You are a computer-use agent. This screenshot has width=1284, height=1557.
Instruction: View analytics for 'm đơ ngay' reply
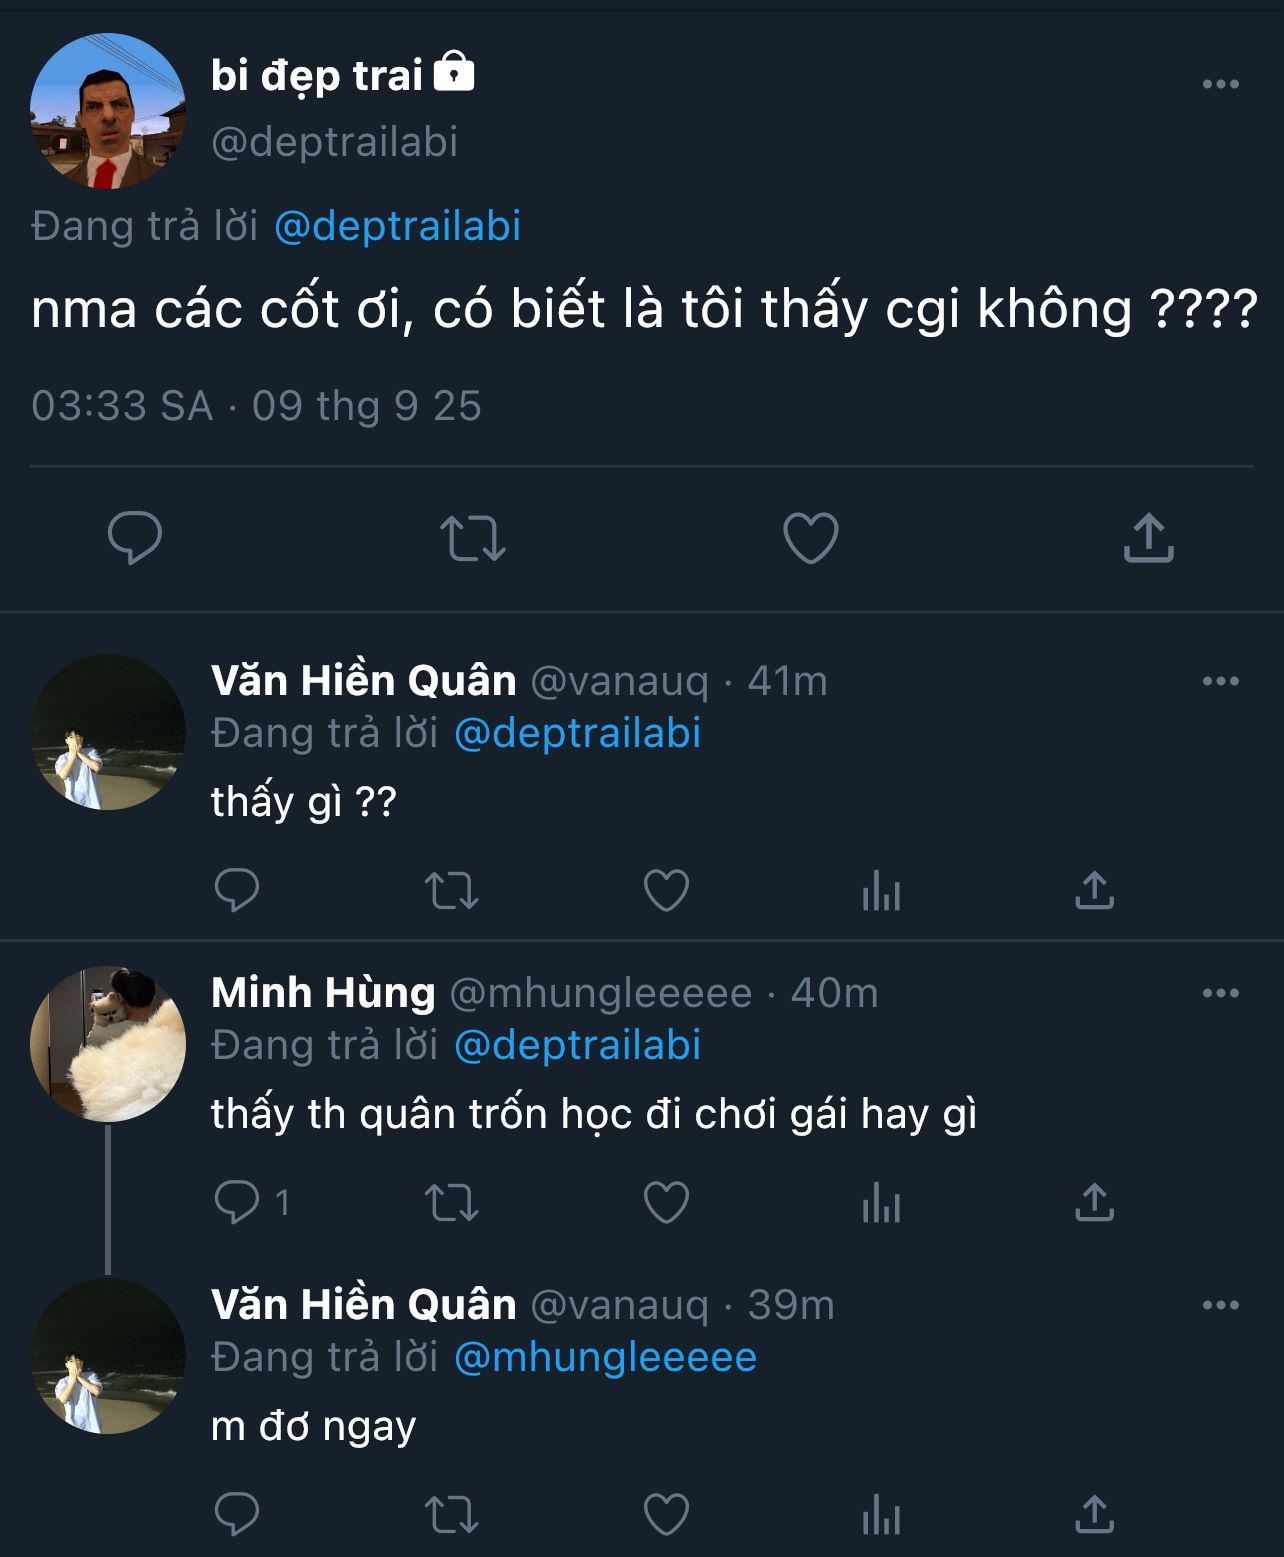coord(881,1514)
